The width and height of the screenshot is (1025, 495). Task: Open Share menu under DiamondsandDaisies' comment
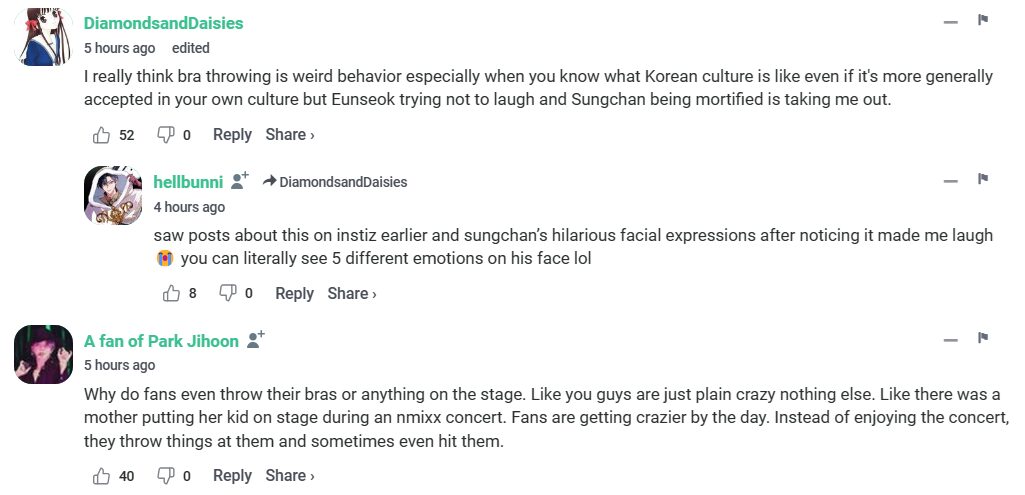290,135
